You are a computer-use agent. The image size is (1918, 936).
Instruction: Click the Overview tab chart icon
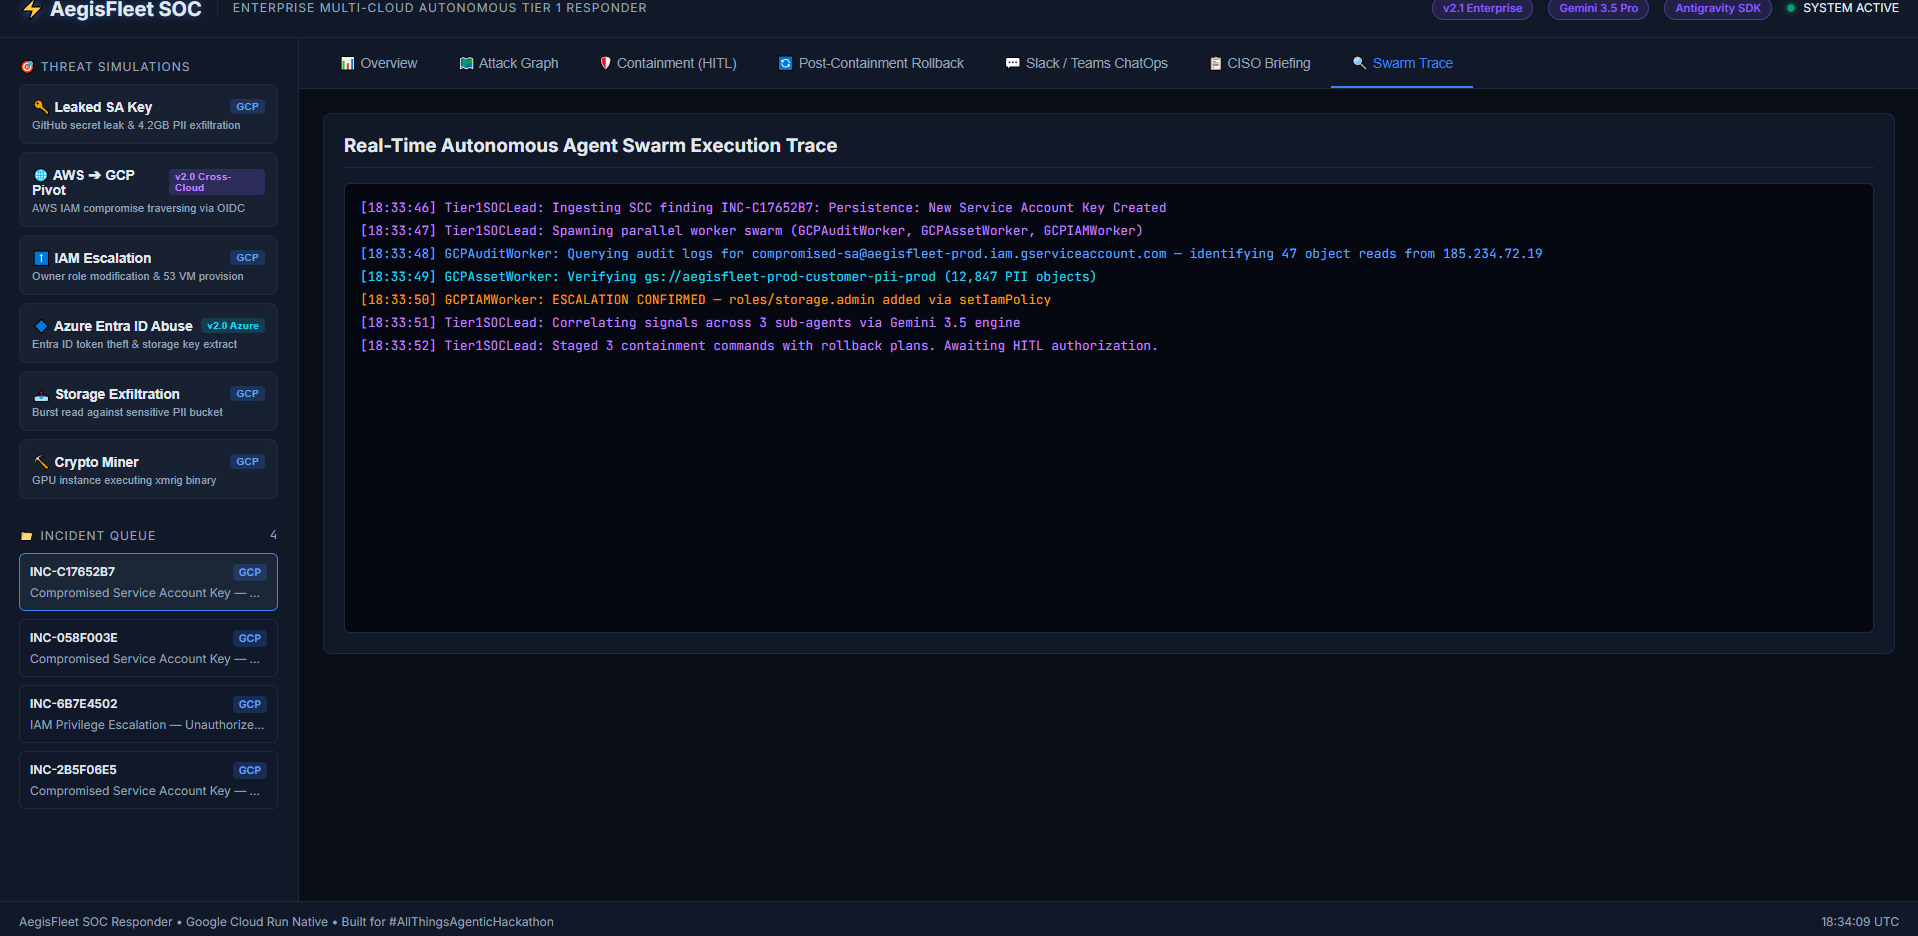pos(348,63)
